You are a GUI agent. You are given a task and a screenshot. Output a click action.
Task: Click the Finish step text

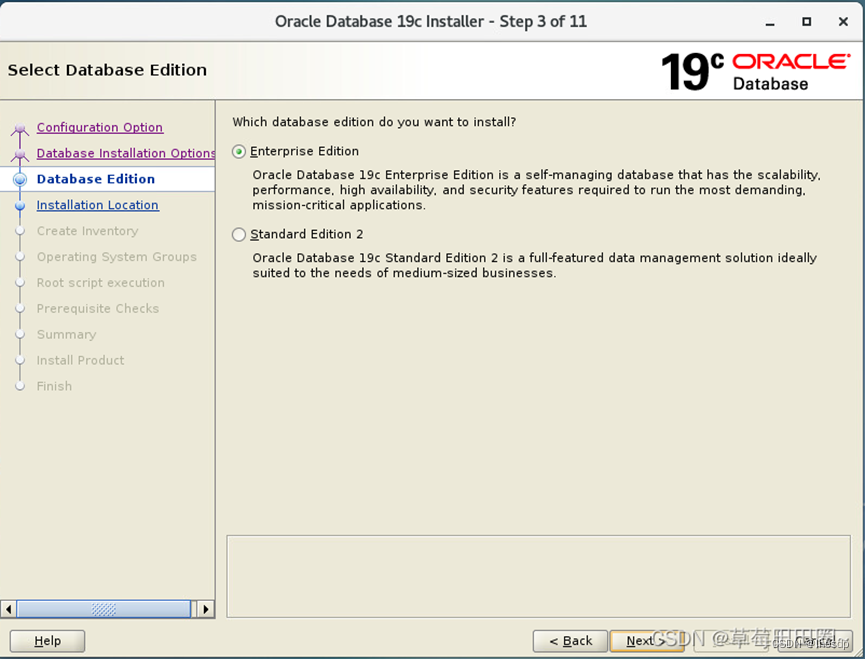click(x=54, y=387)
